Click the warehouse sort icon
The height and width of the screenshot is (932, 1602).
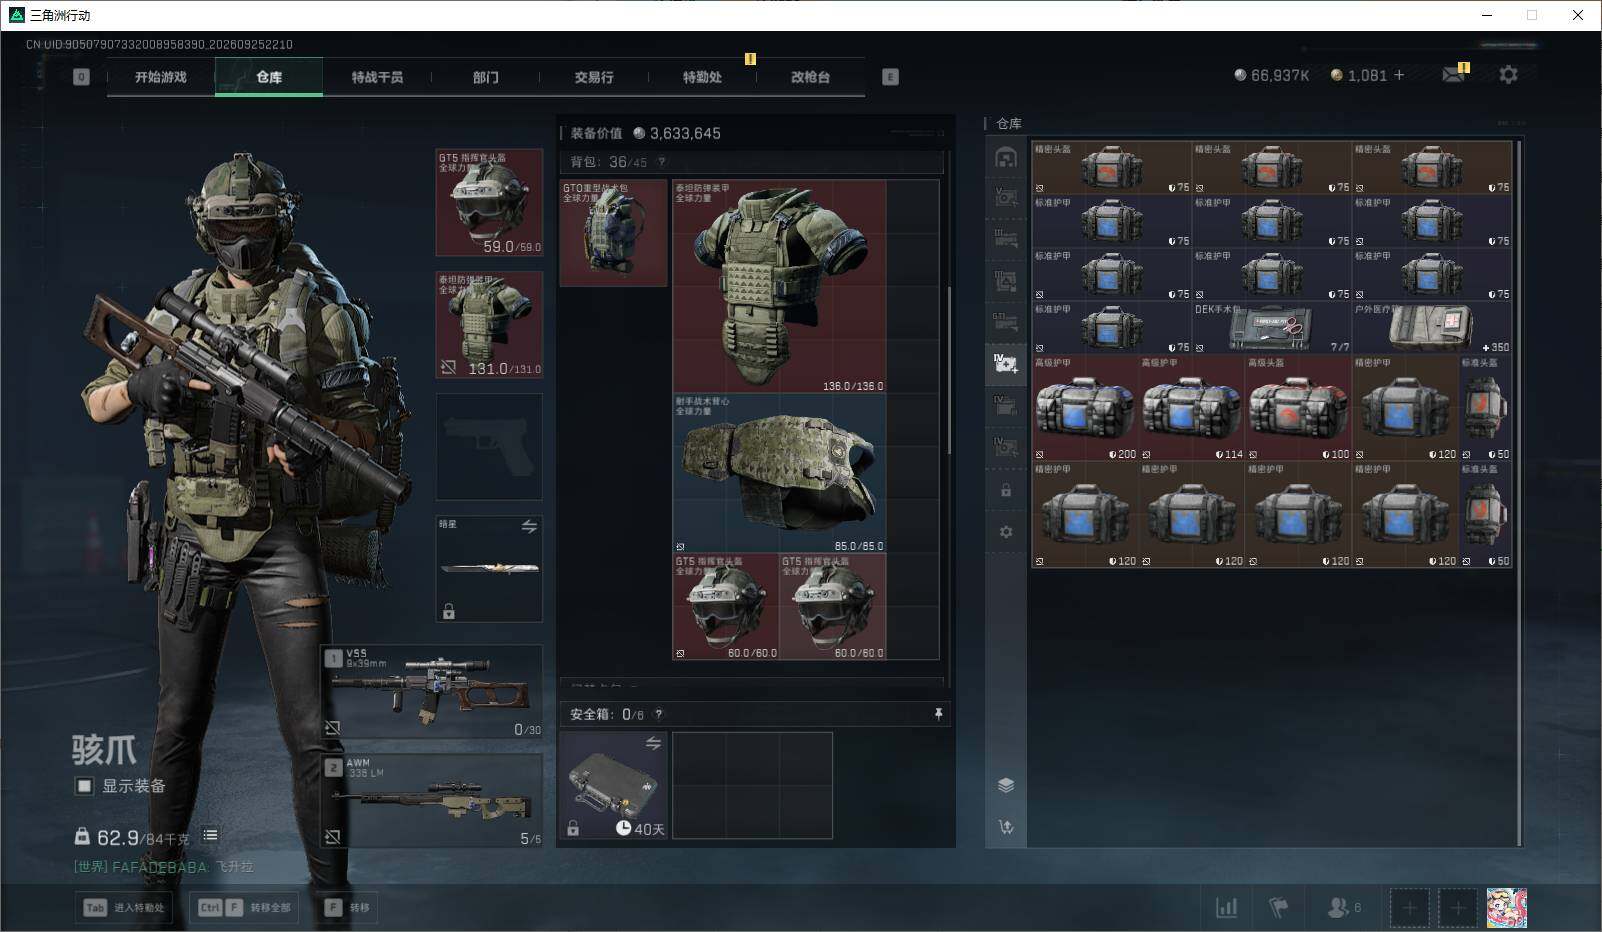pyautogui.click(x=1006, y=827)
